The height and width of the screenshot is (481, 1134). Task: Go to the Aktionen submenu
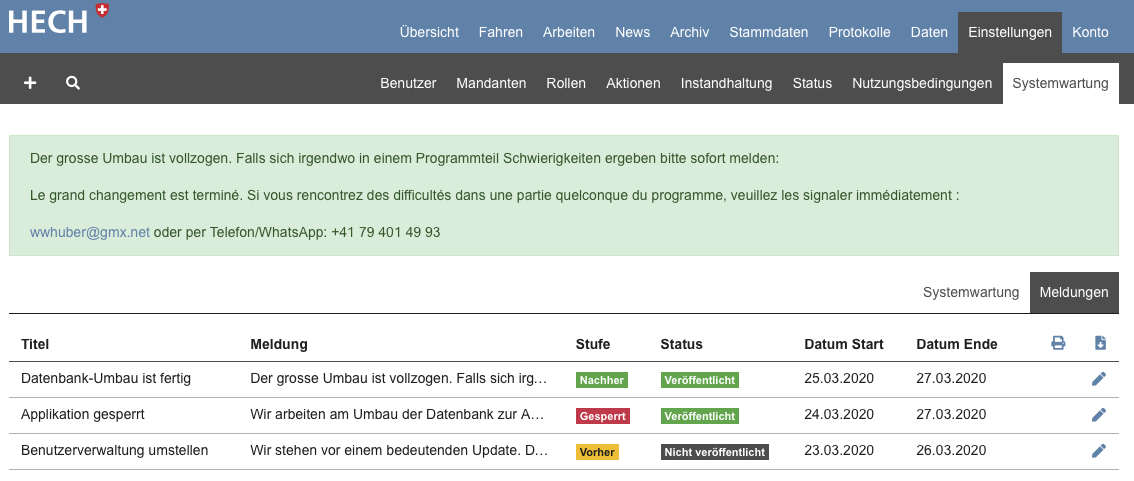click(633, 83)
